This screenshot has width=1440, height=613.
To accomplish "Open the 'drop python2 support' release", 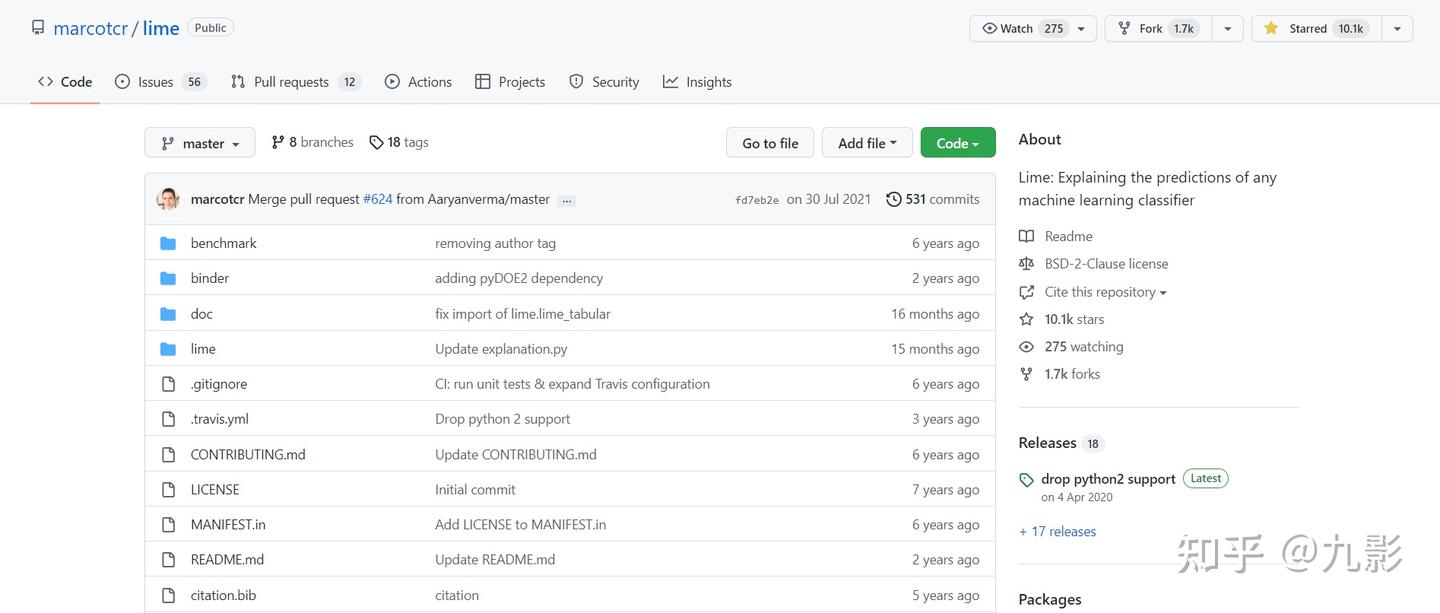I will tap(1108, 479).
